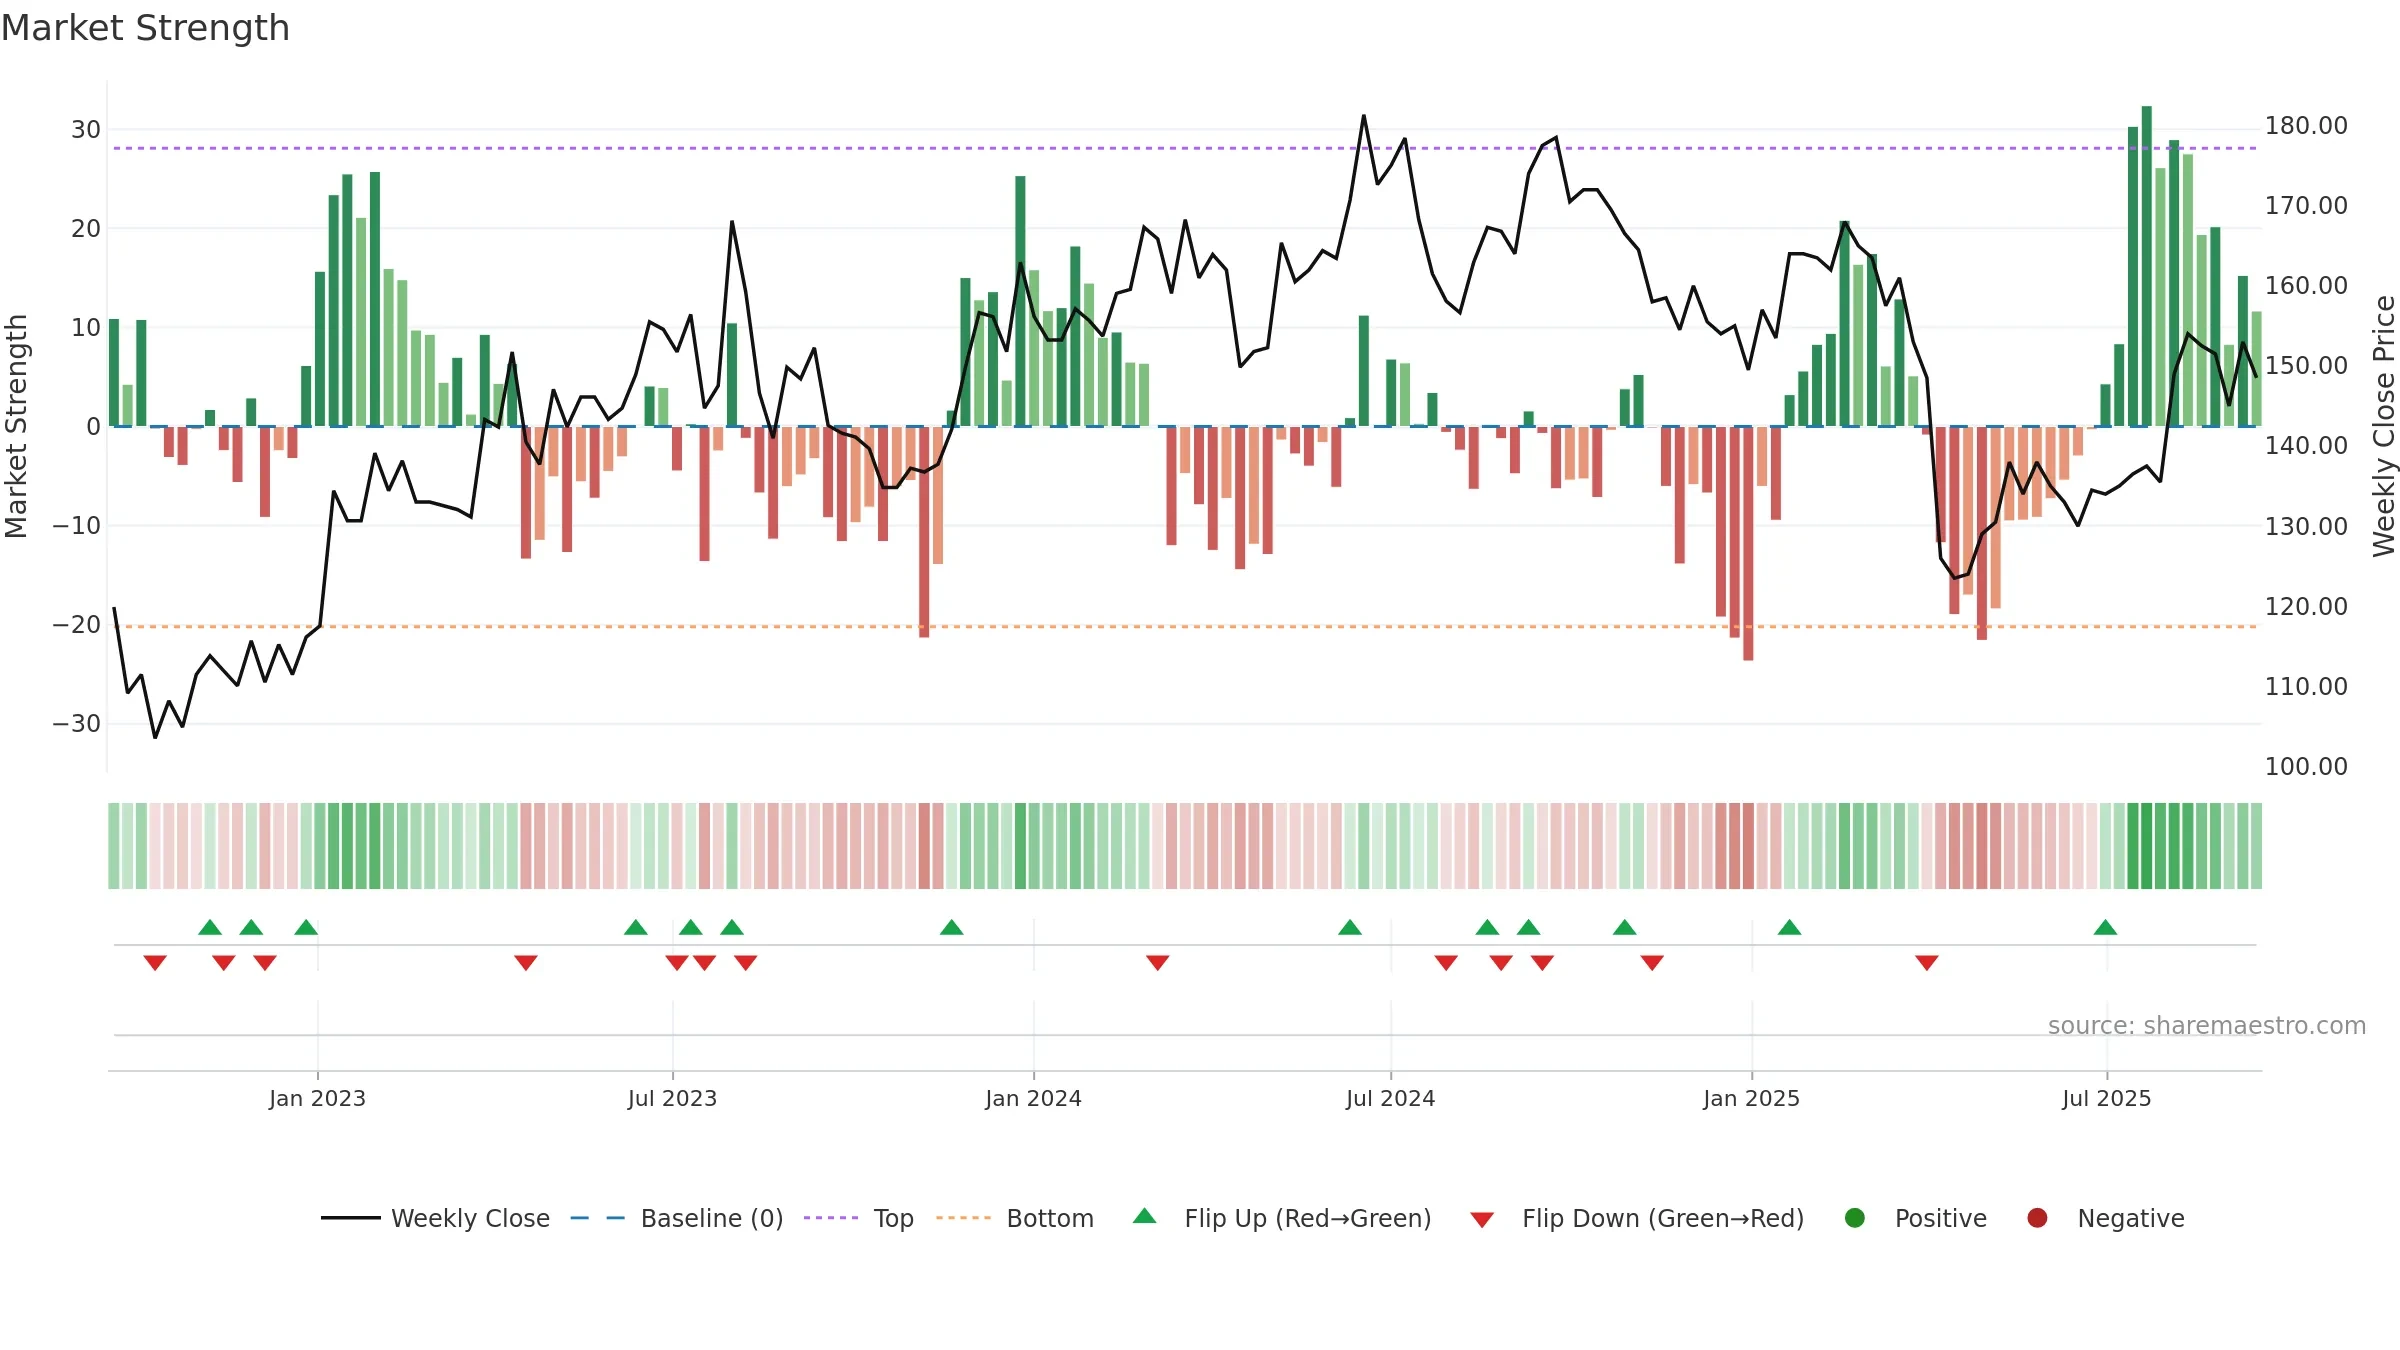The image size is (2400, 1350).
Task: Click the Market Strength chart title
Action: point(145,28)
